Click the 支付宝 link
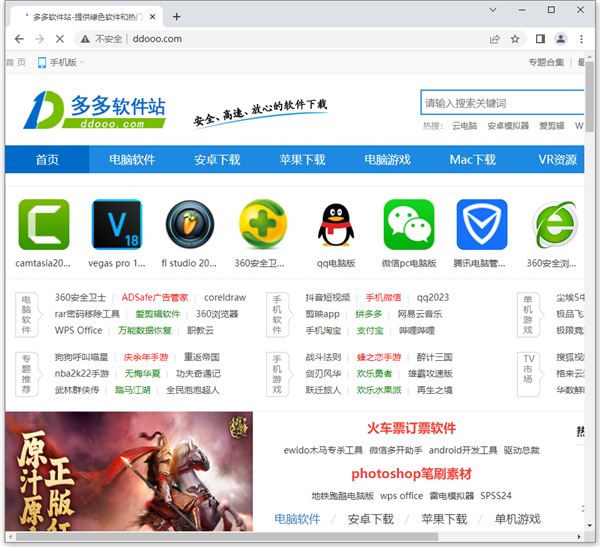Screen dimensions: 600x547 (x=370, y=330)
